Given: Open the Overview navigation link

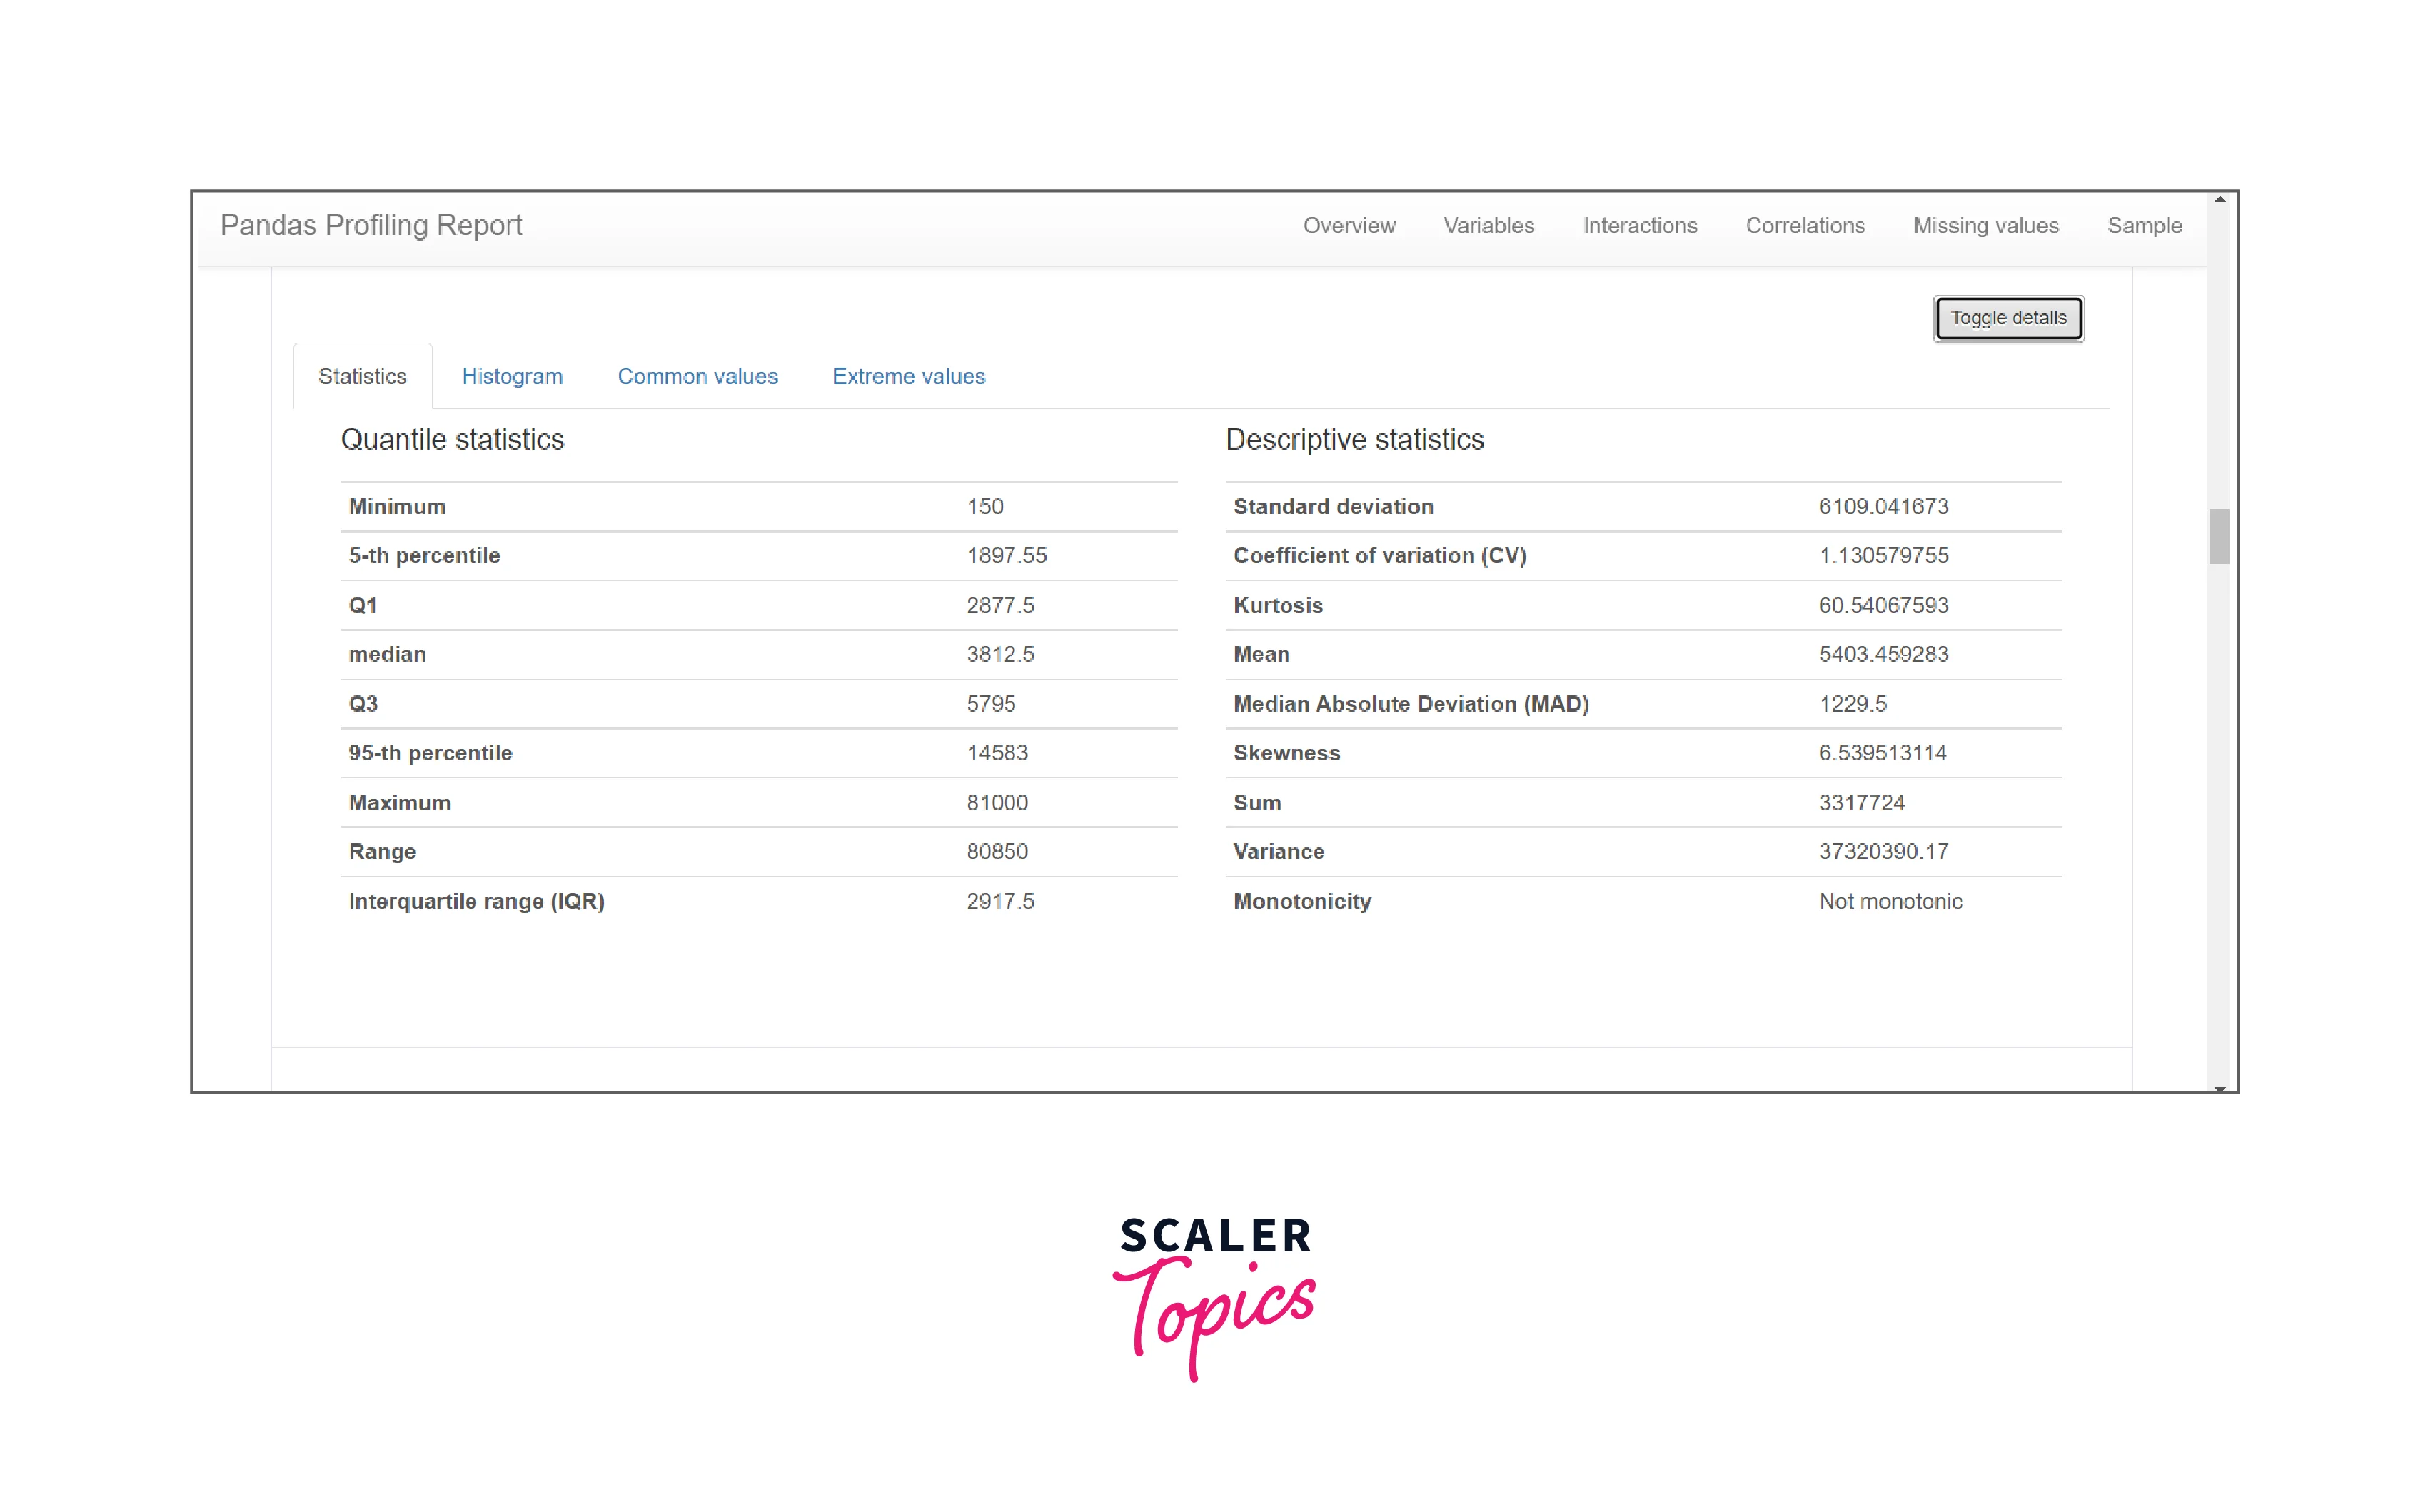Looking at the screenshot, I should click(1348, 226).
